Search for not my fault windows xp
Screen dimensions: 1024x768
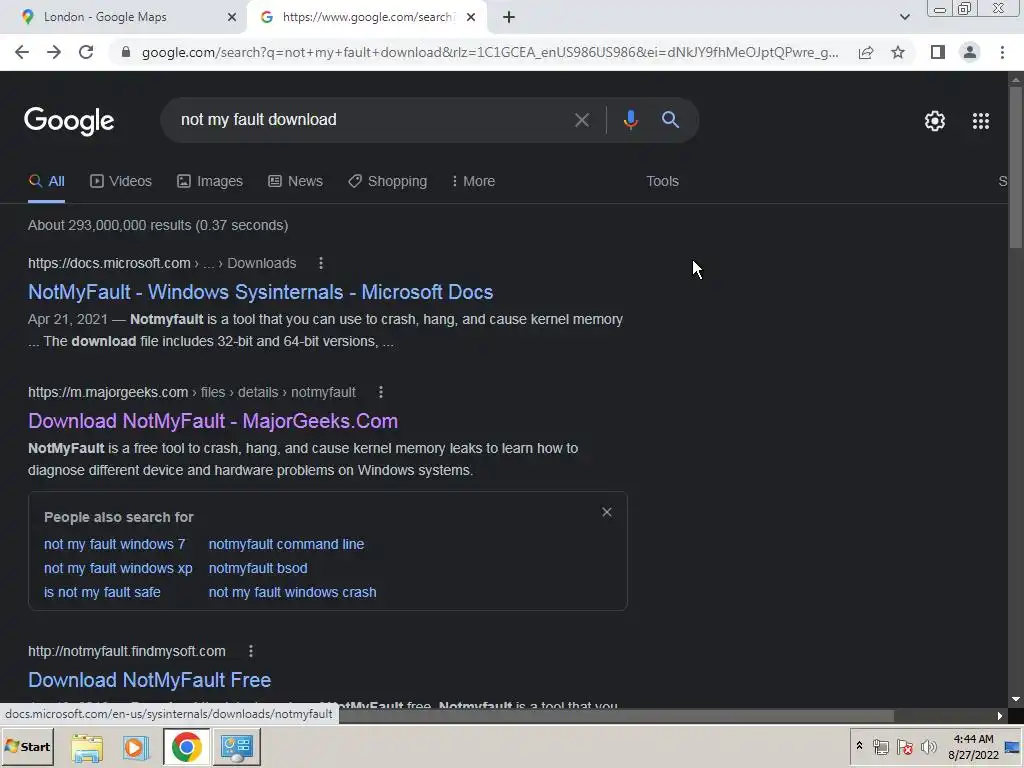pyautogui.click(x=118, y=568)
